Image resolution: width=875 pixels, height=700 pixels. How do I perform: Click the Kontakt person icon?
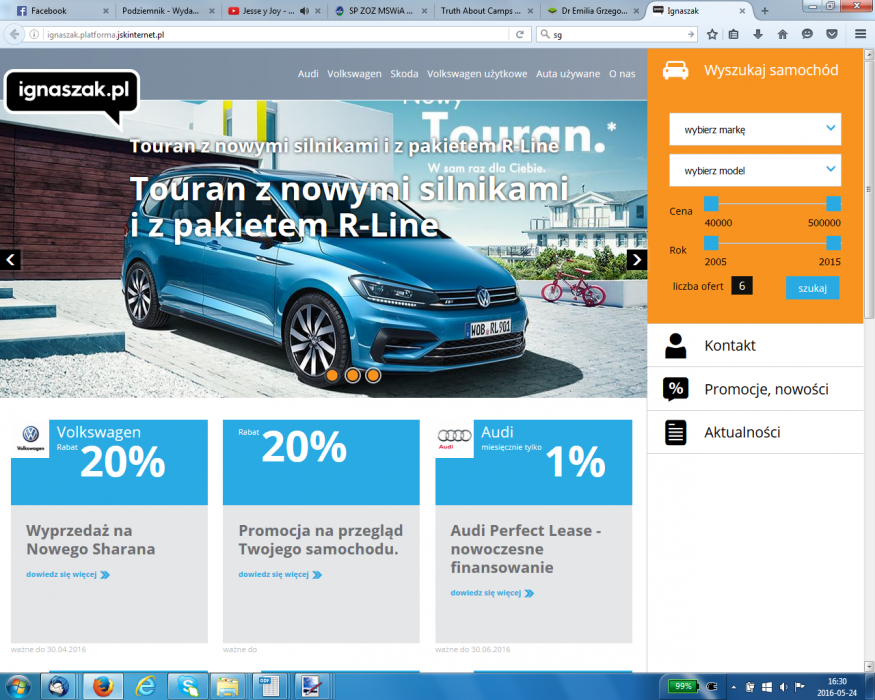tap(675, 346)
